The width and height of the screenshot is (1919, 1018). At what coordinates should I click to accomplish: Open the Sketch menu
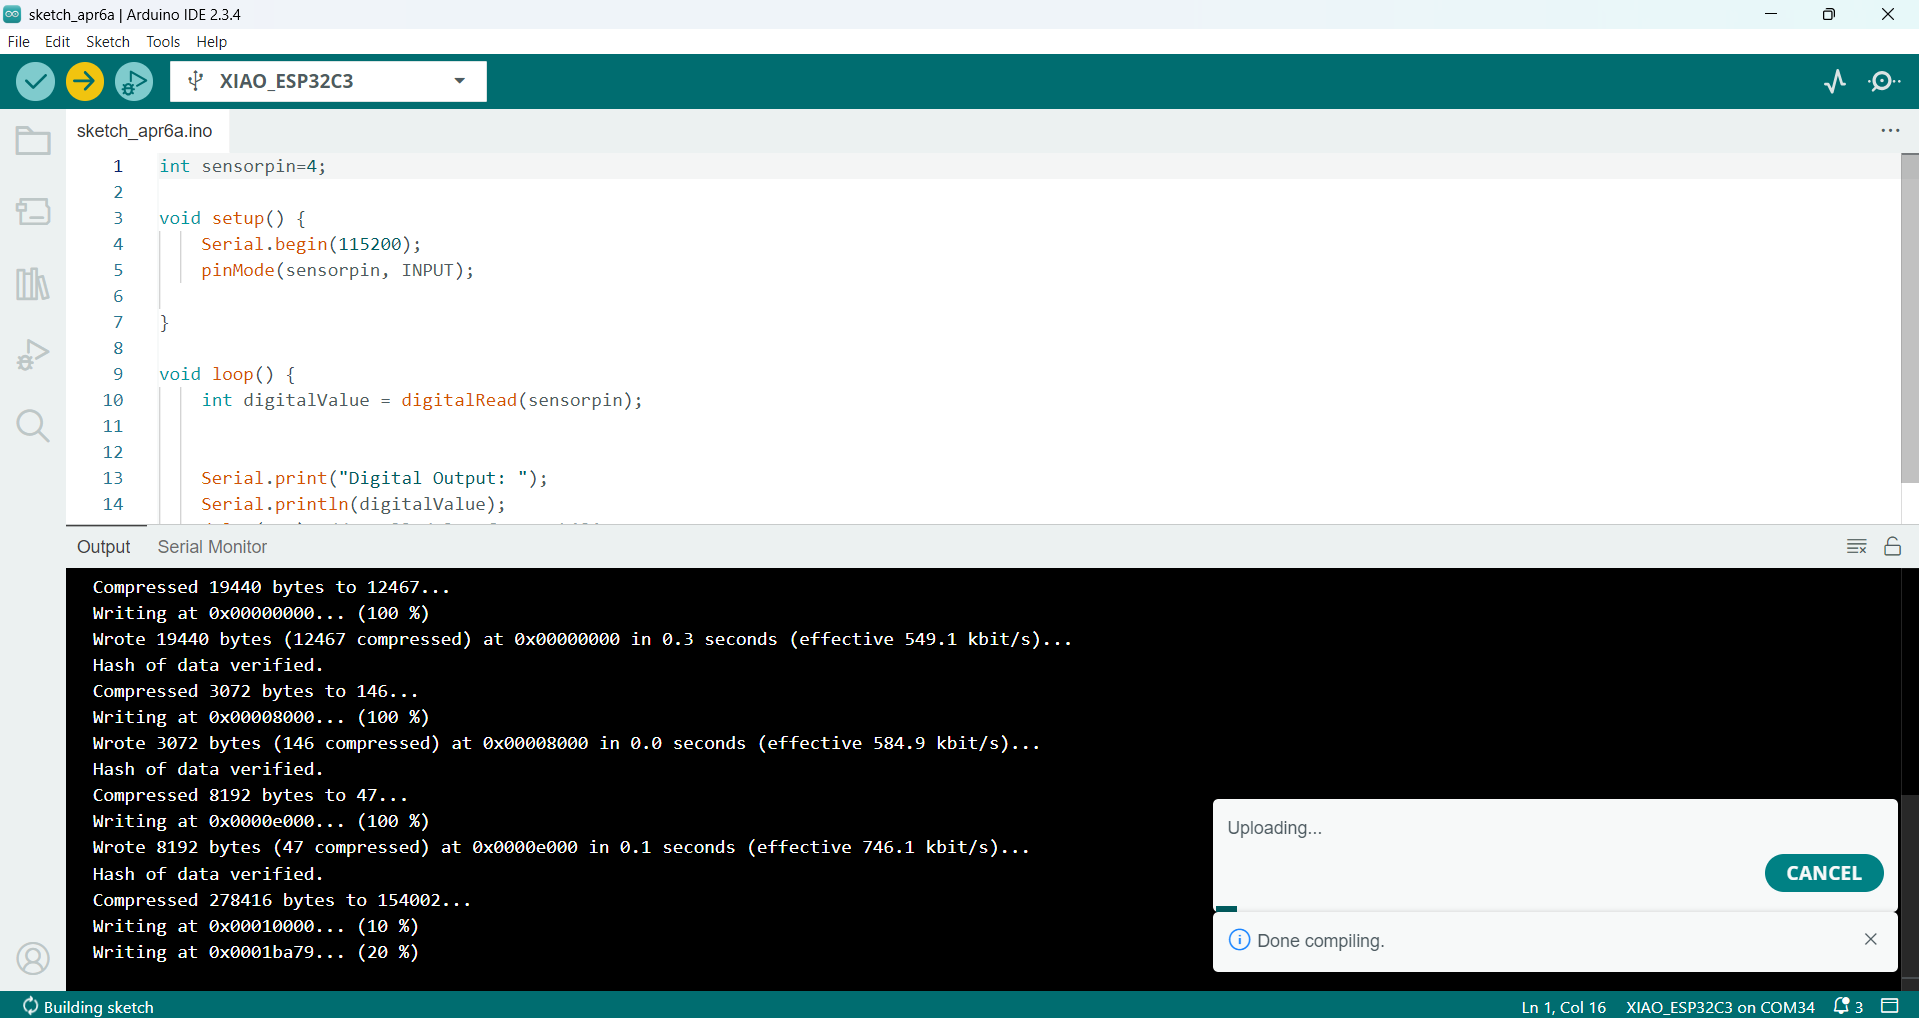click(x=108, y=42)
